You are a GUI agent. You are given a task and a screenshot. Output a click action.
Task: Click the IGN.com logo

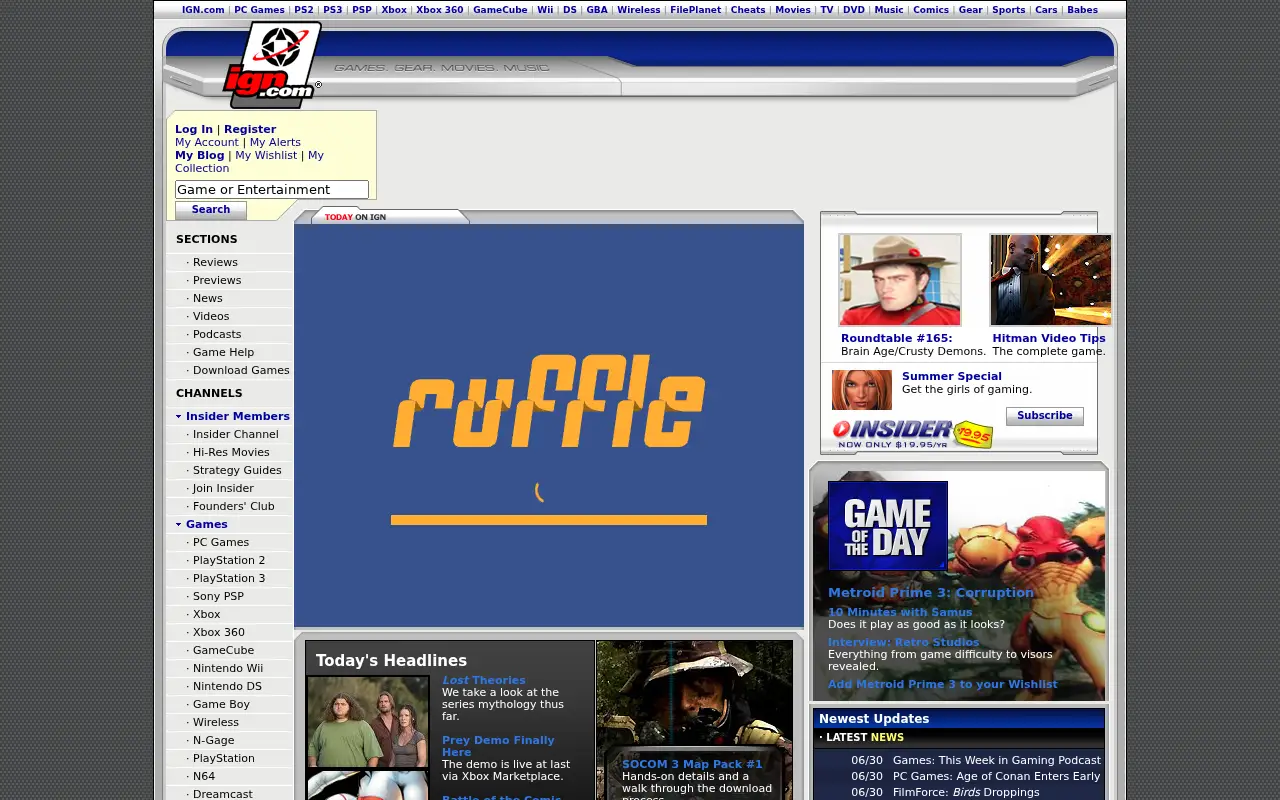[272, 64]
